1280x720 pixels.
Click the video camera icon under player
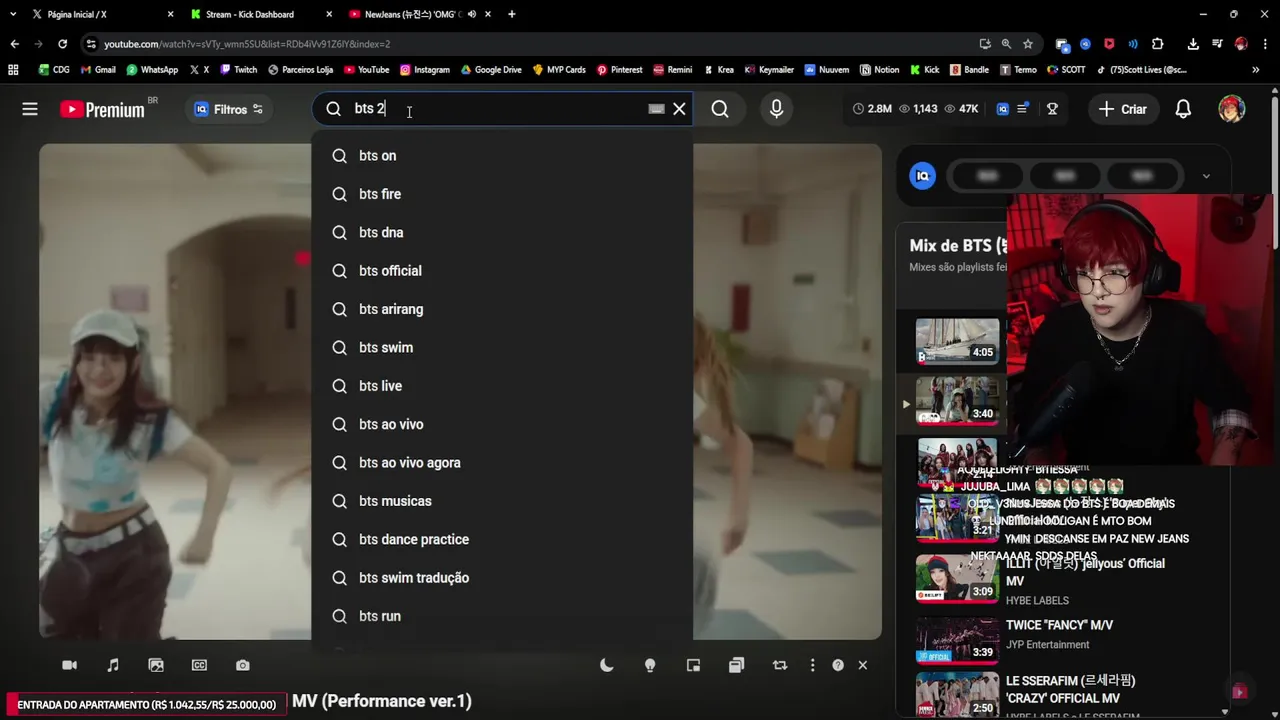69,665
